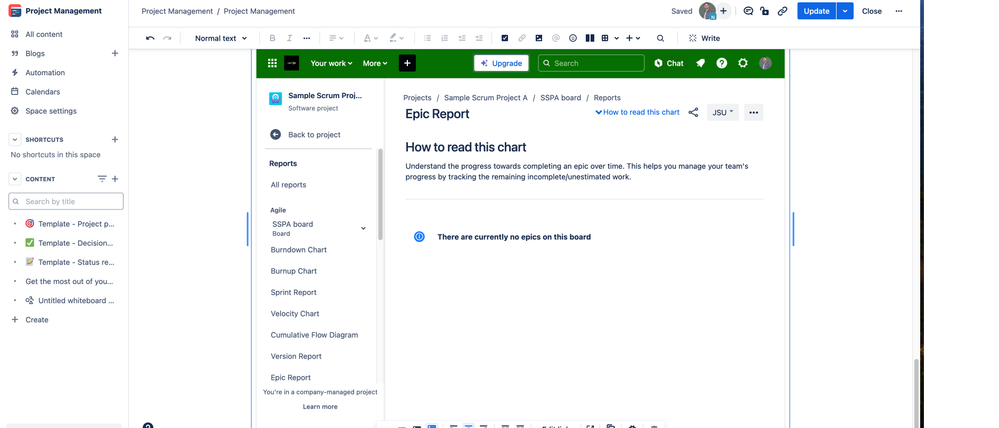Add a column layout
Image resolution: width=999 pixels, height=428 pixels.
590,38
